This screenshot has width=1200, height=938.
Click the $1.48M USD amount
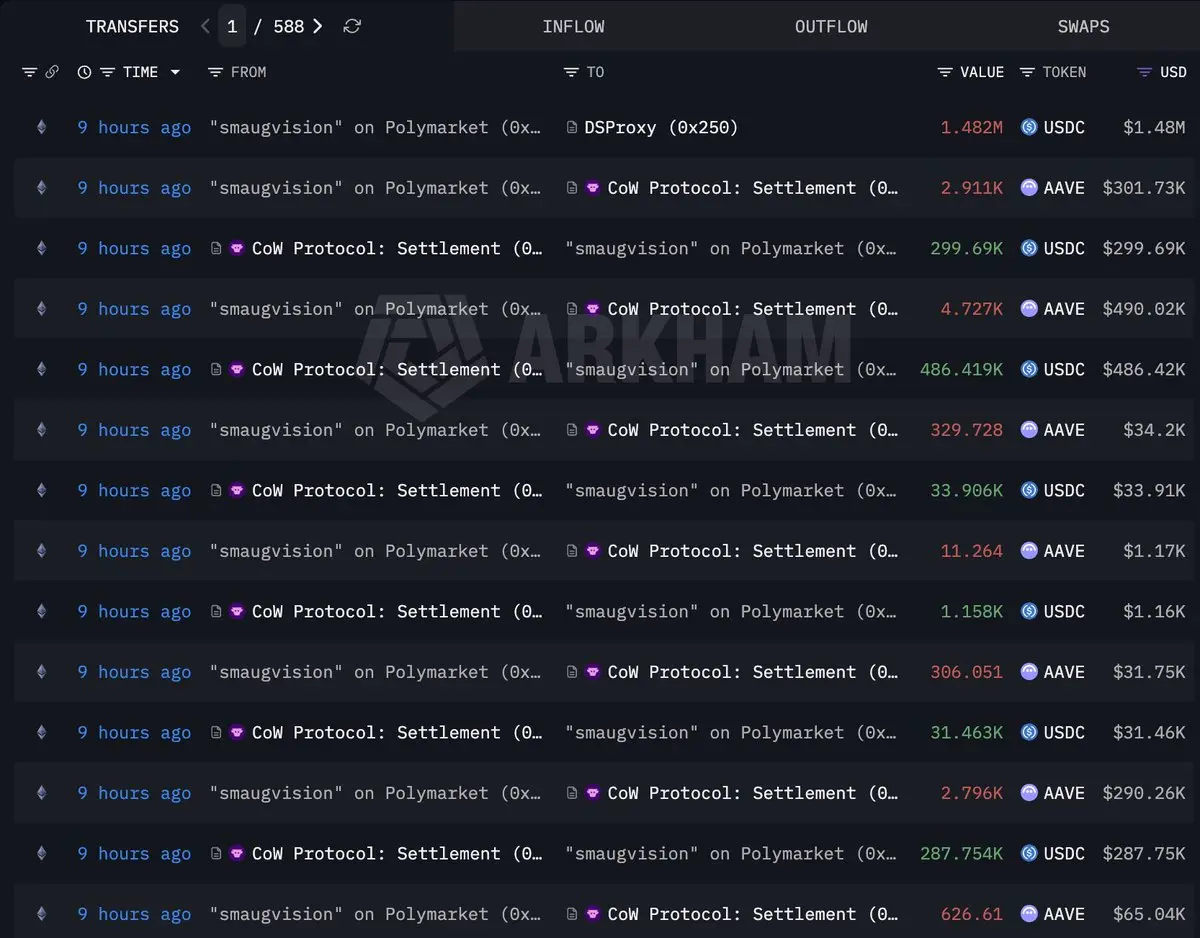click(x=1154, y=128)
